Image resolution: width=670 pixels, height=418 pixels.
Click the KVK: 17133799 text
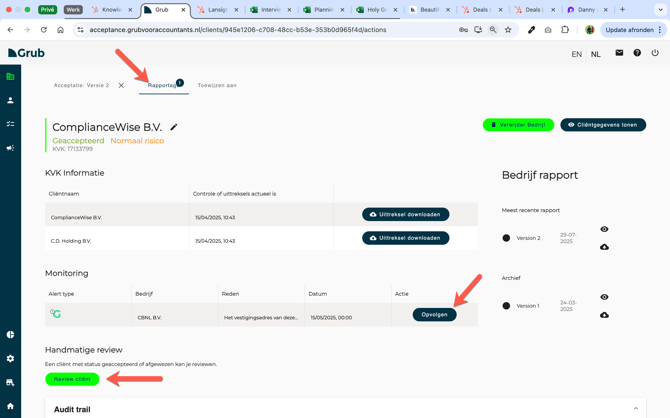tap(72, 149)
